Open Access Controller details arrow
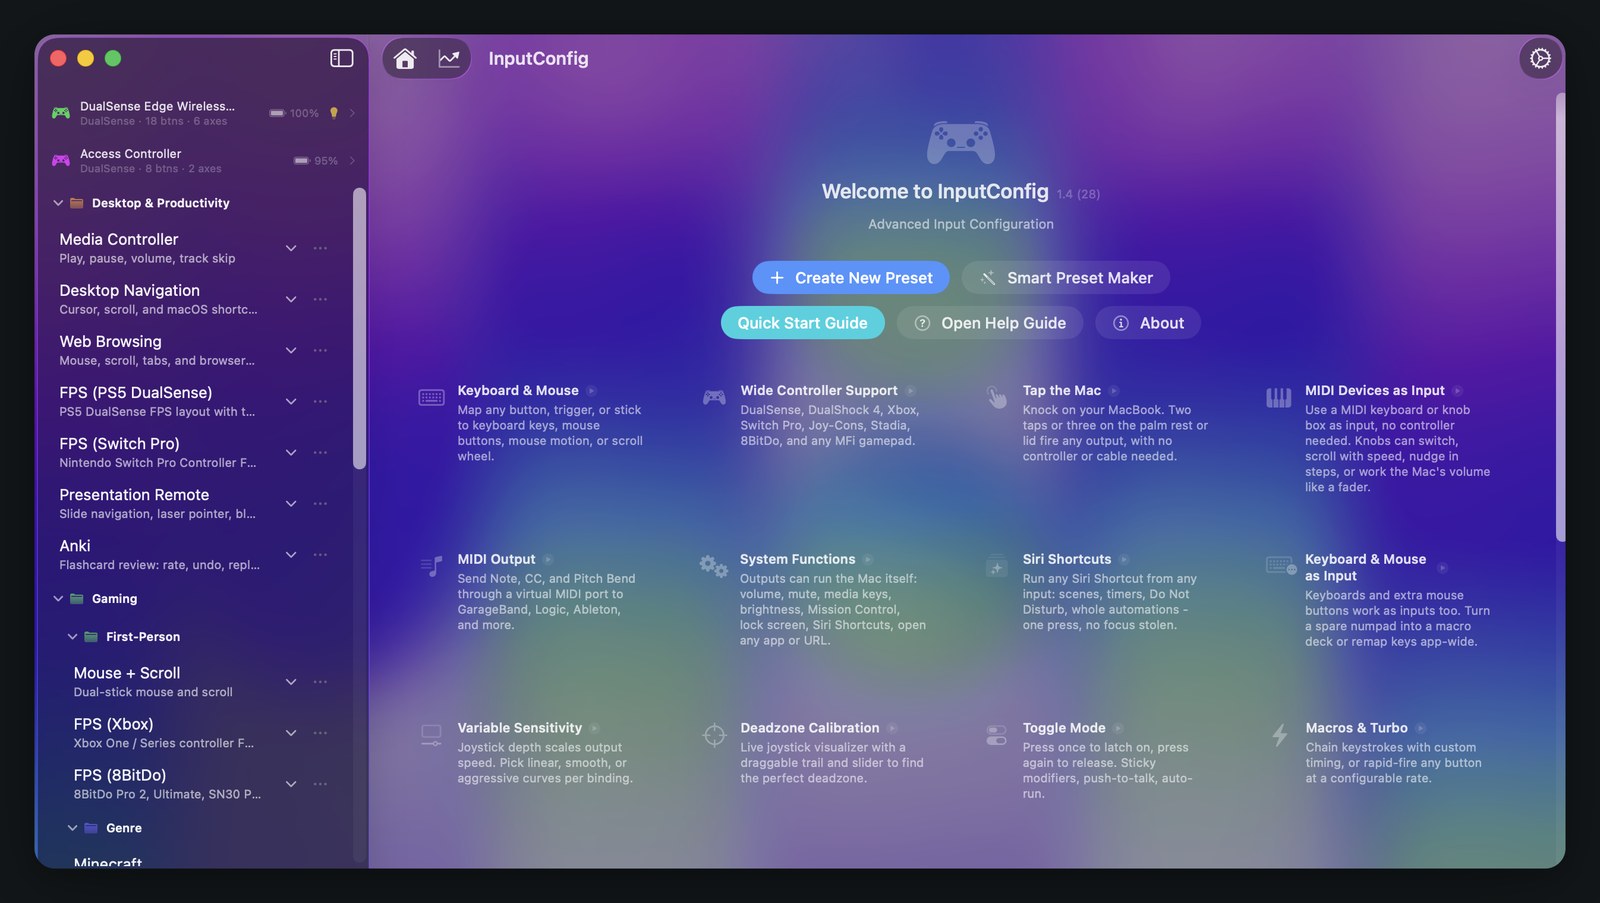This screenshot has width=1600, height=903. pyautogui.click(x=352, y=160)
